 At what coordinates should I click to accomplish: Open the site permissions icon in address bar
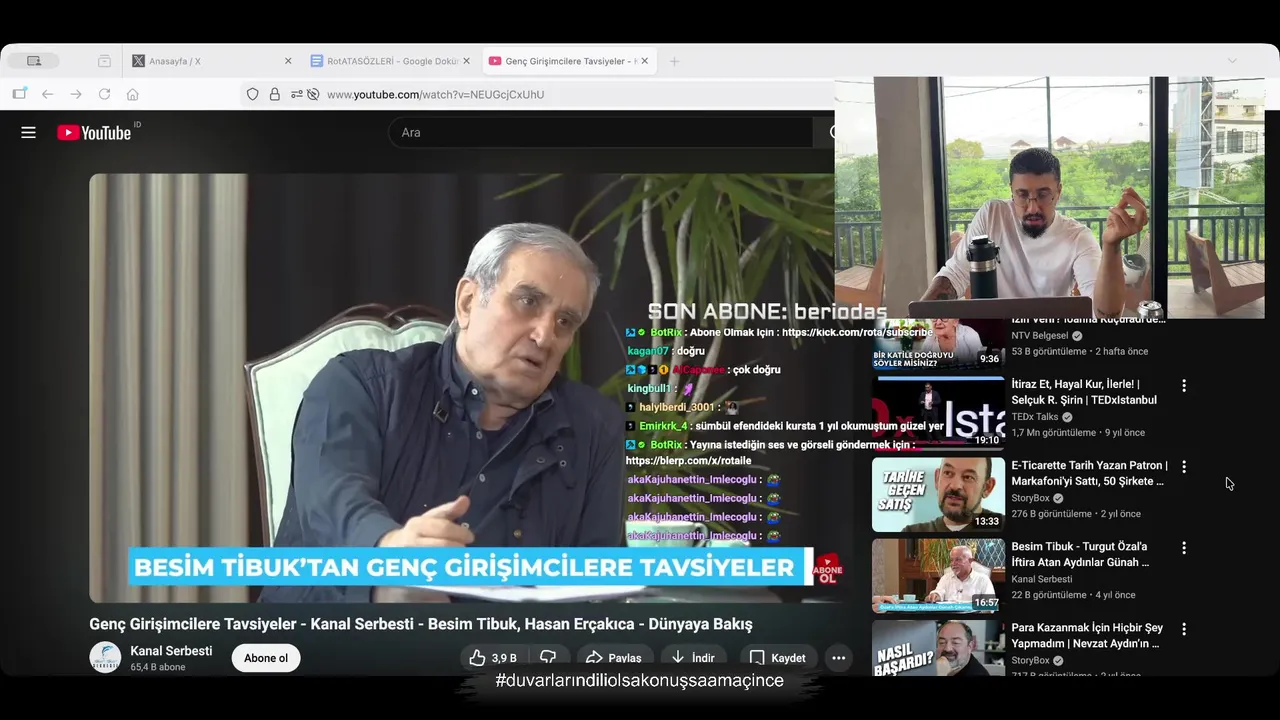coord(297,94)
